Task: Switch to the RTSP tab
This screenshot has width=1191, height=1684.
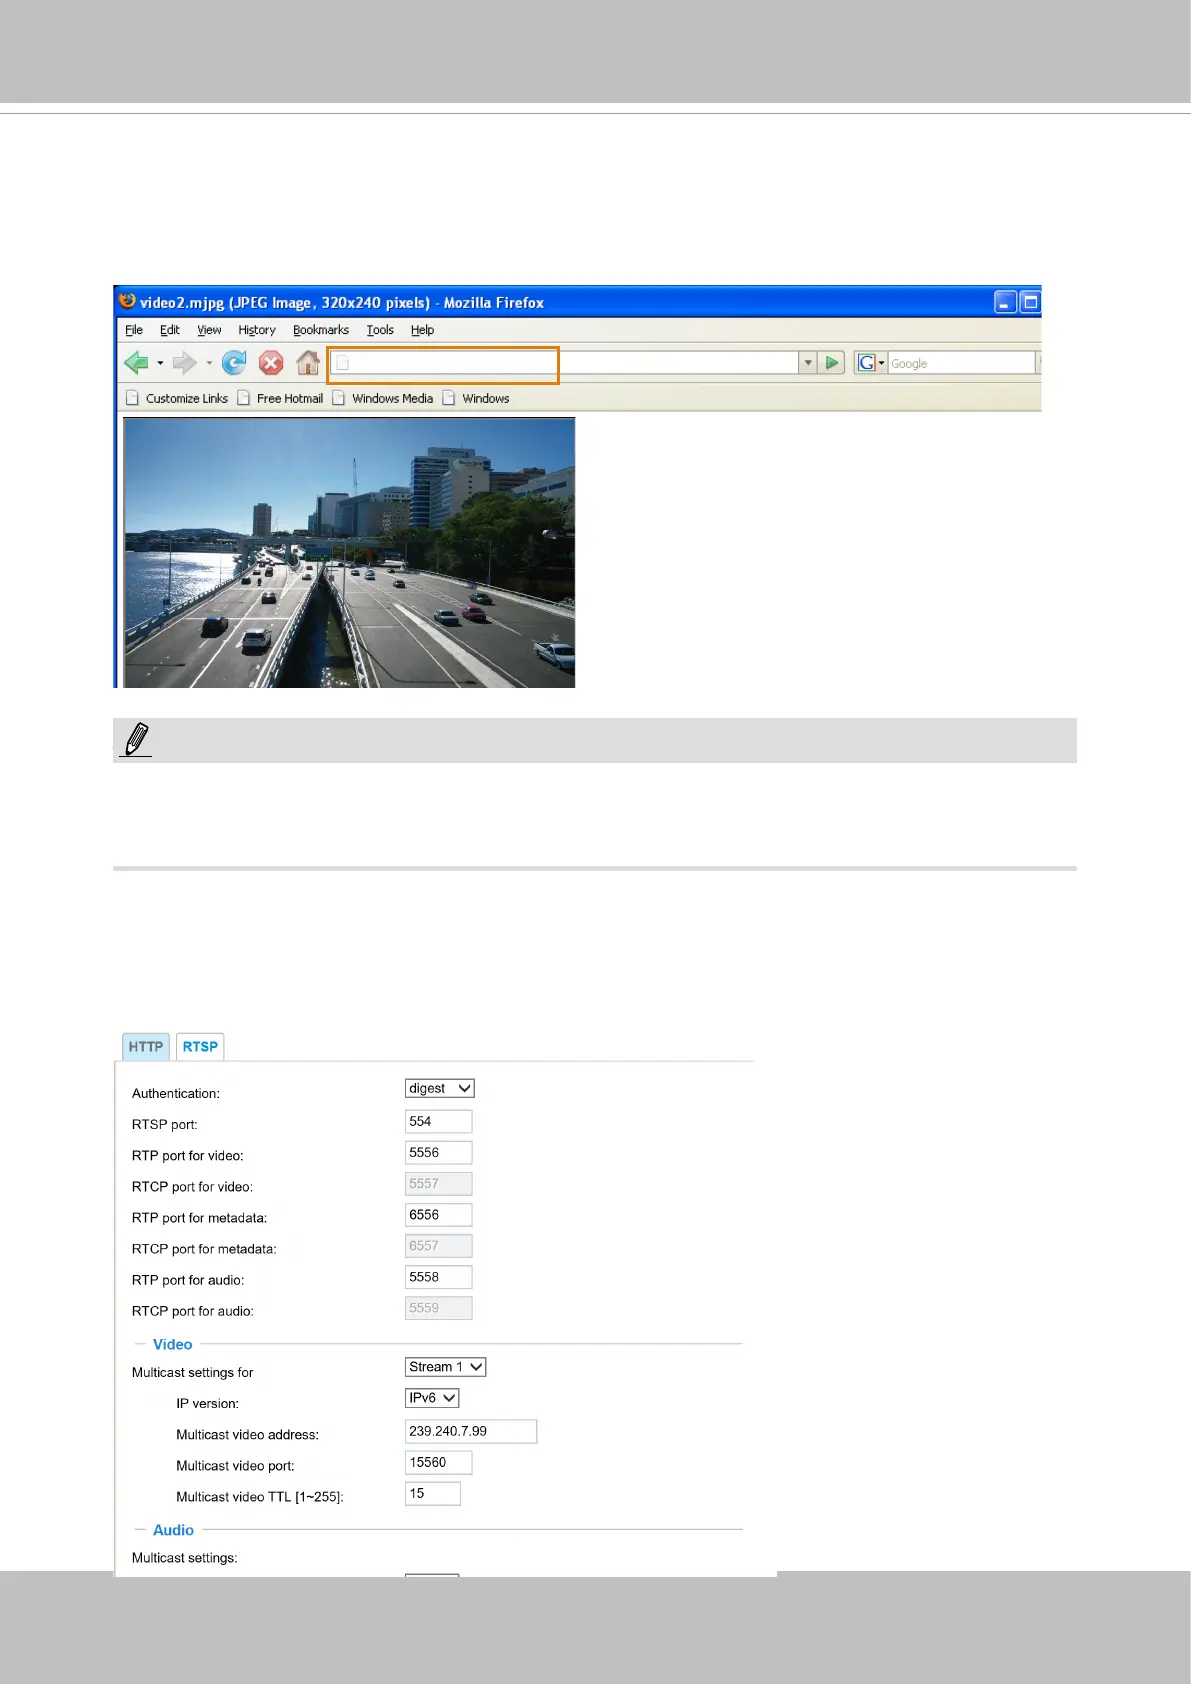Action: tap(200, 1047)
